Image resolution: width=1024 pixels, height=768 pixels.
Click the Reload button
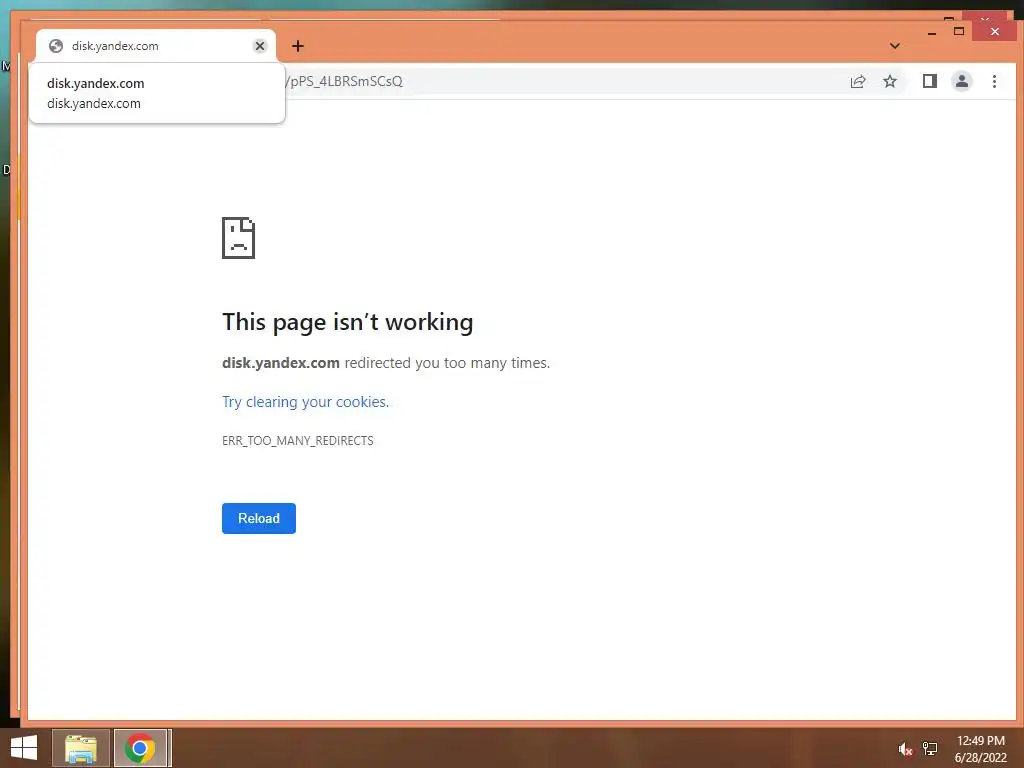click(x=259, y=519)
